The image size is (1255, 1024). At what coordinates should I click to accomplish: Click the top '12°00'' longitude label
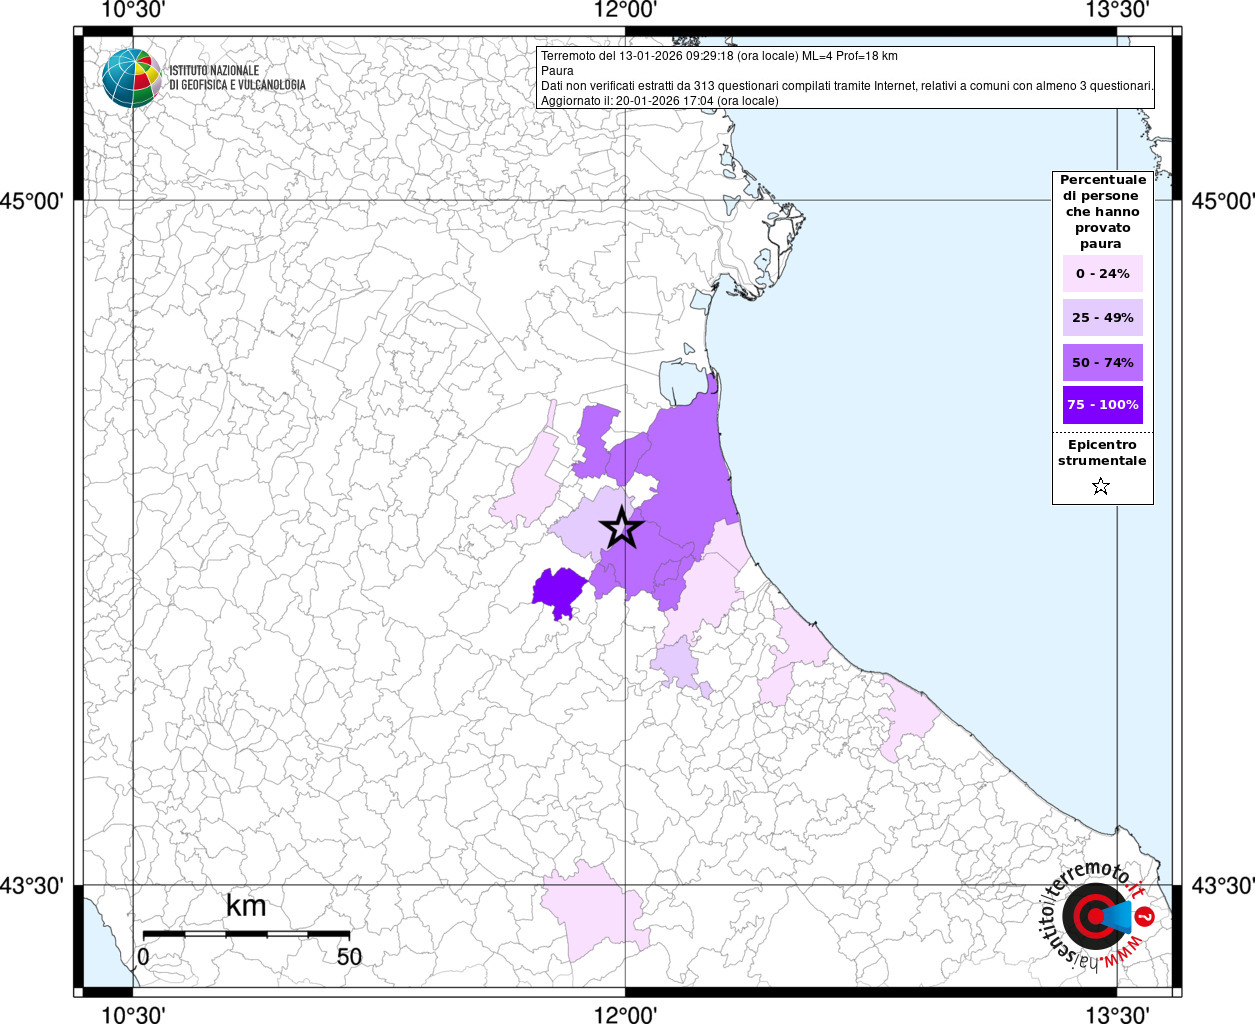[x=625, y=10]
